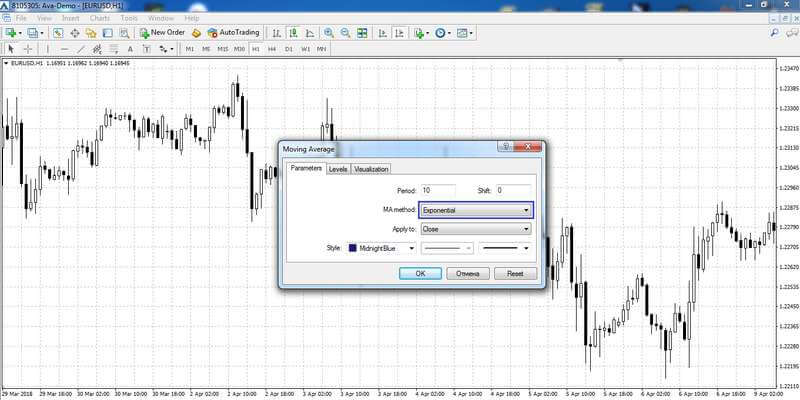Select the trendline drawing tool
The height and width of the screenshot is (400, 800).
(81, 49)
